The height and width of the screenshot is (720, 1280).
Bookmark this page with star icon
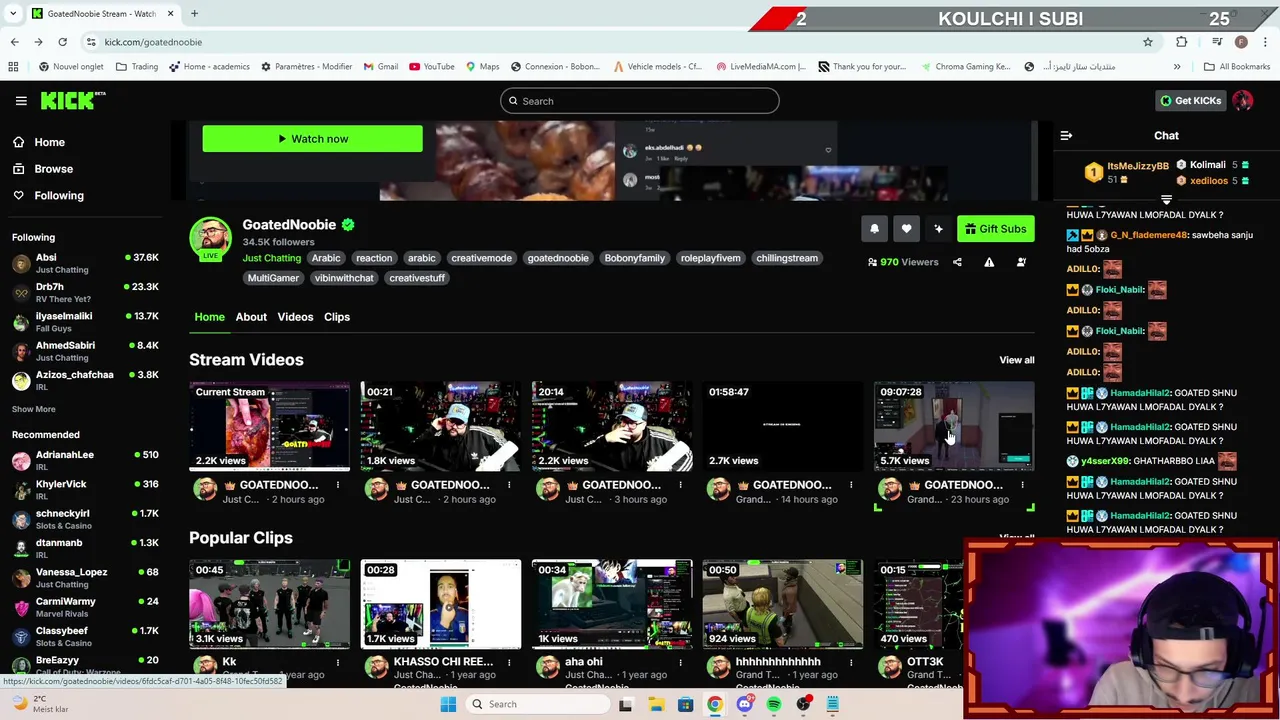[x=1148, y=42]
